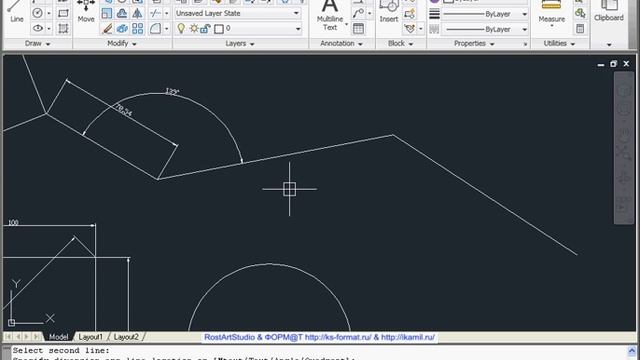The image size is (640, 360).
Task: Click the command line scrollbar arrow
Action: (x=631, y=351)
